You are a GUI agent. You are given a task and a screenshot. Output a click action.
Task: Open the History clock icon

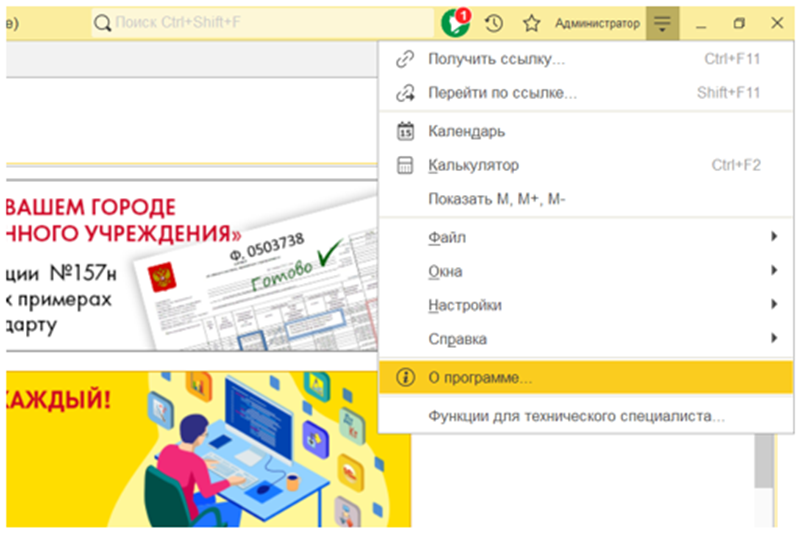pyautogui.click(x=494, y=22)
